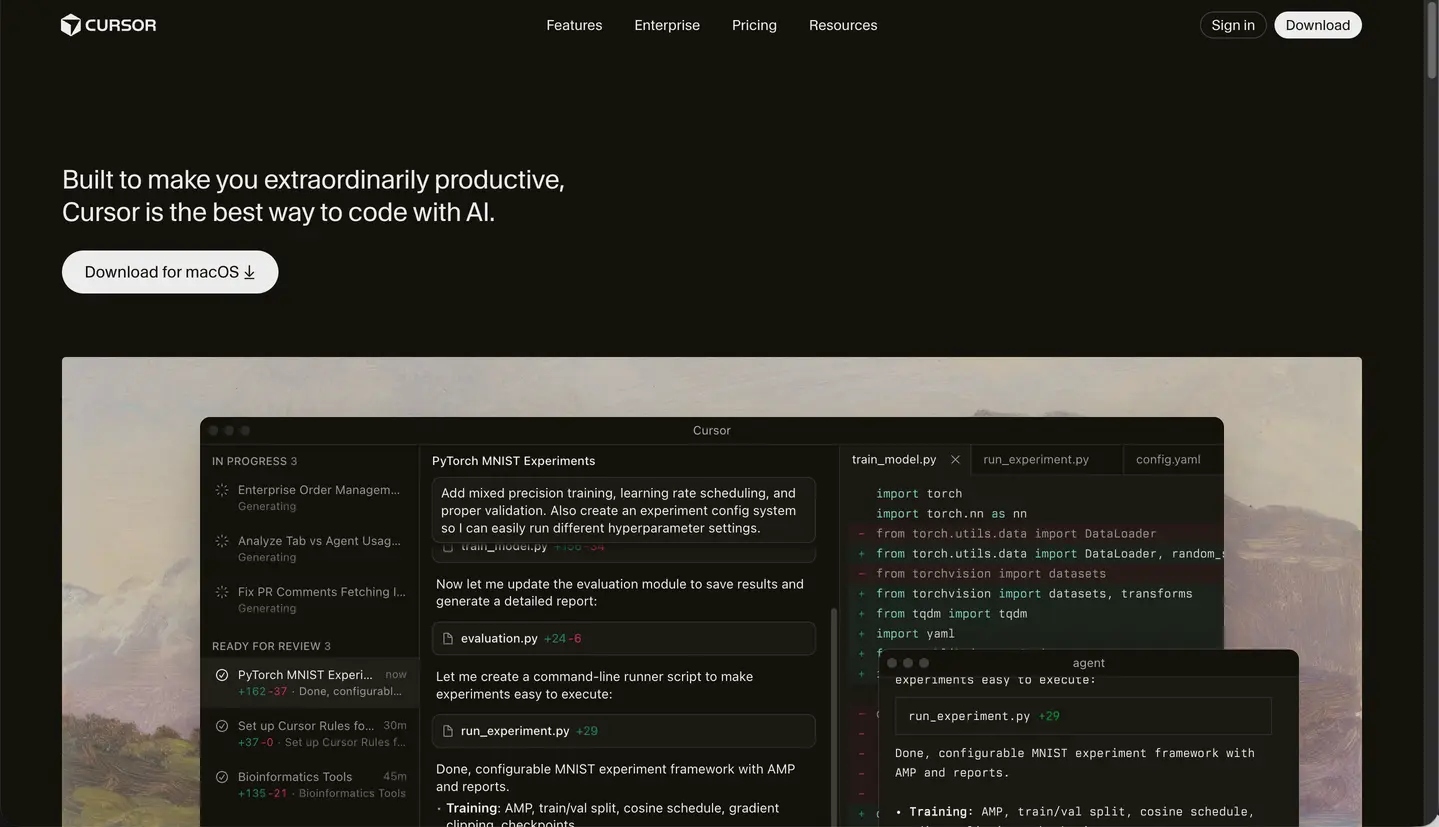Click the Cursor logo in header
Screen dimensions: 1439x827
tap(108, 25)
